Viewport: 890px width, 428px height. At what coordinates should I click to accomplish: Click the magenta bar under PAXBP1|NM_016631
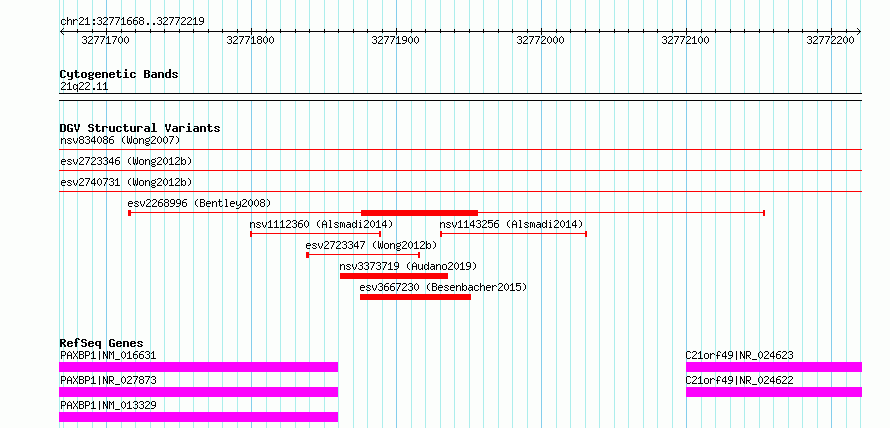pos(199,367)
